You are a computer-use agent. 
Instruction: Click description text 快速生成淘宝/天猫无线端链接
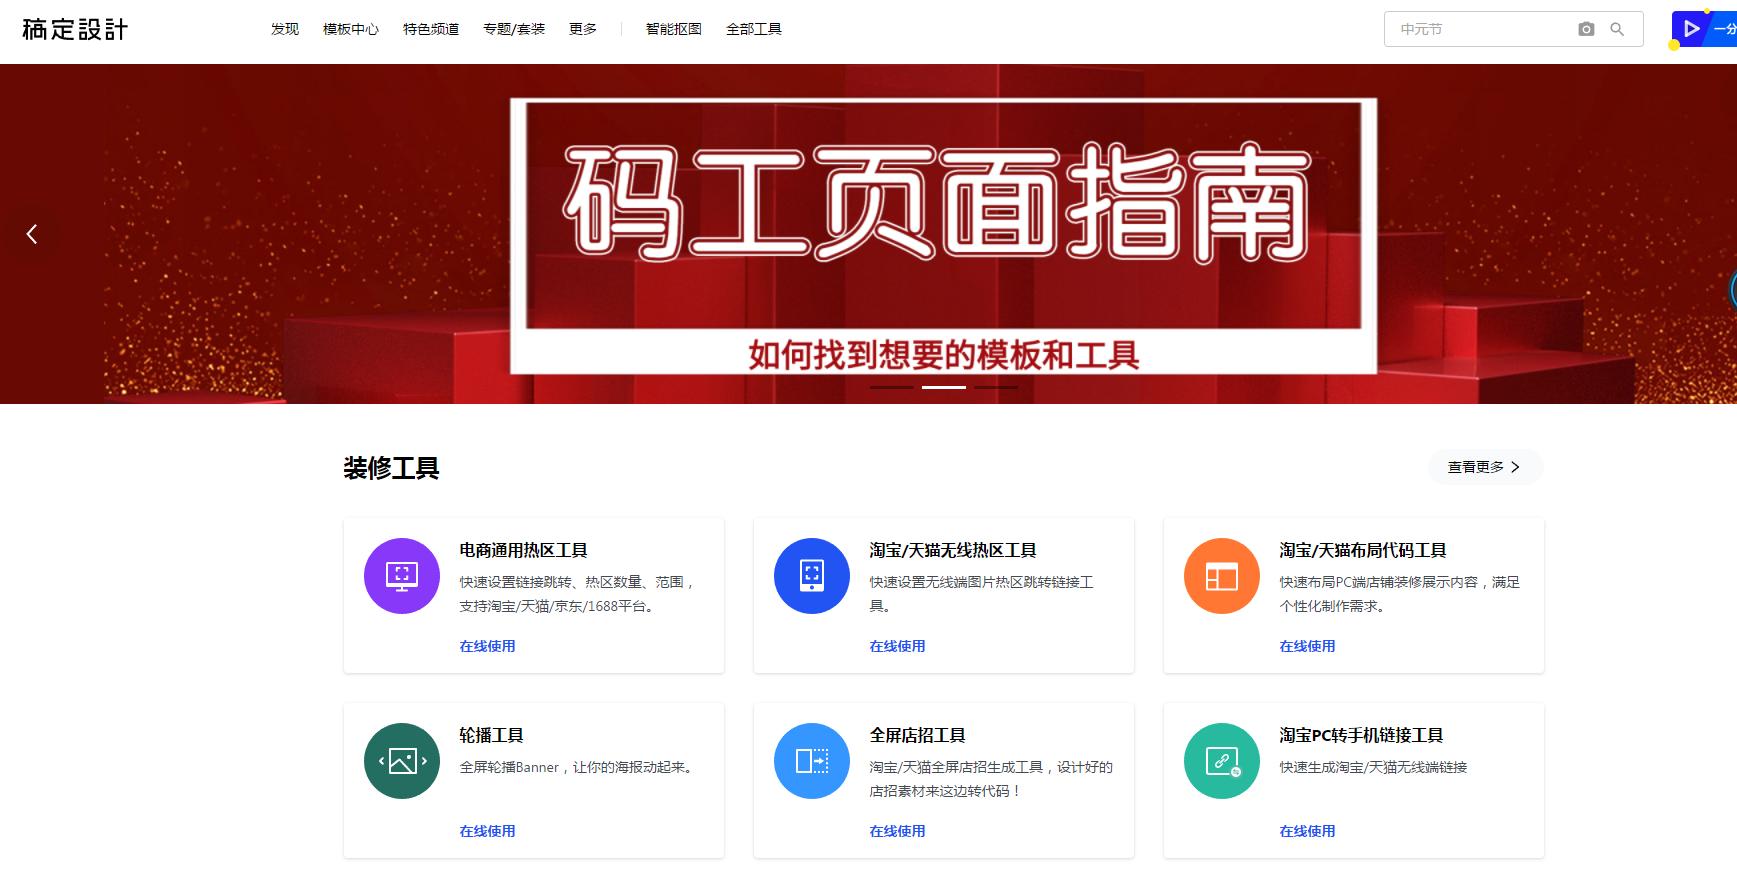(x=1373, y=767)
